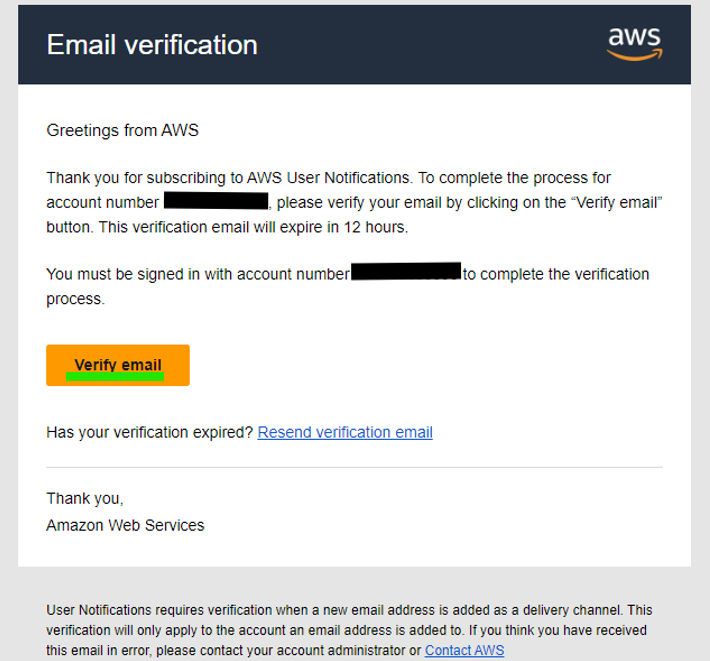
Task: Open the Contact AWS link
Action: pyautogui.click(x=464, y=650)
